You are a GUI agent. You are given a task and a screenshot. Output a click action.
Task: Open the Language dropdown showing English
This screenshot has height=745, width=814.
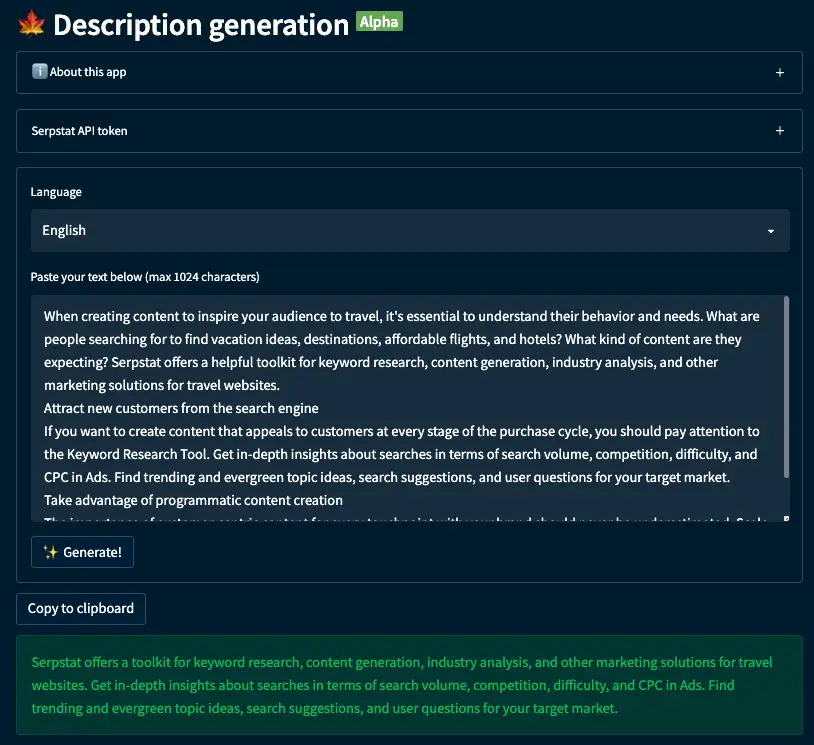coord(410,231)
